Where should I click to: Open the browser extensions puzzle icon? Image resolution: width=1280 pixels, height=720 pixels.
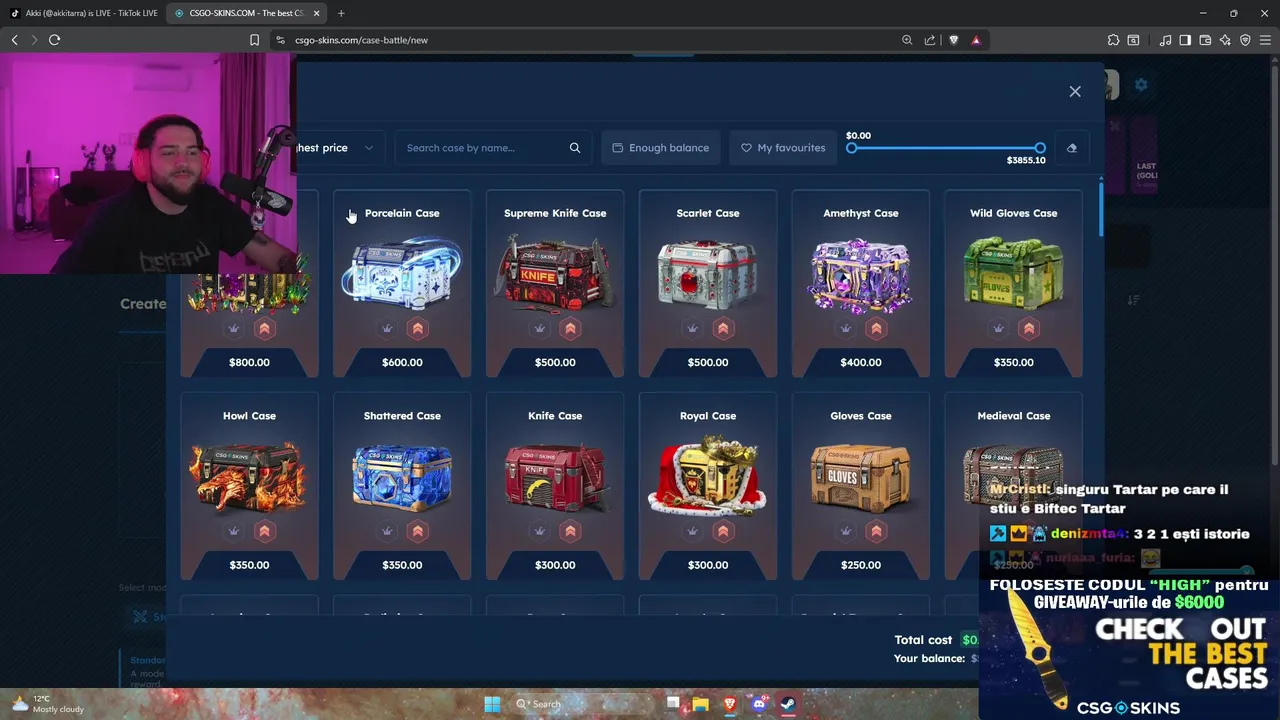point(1113,40)
